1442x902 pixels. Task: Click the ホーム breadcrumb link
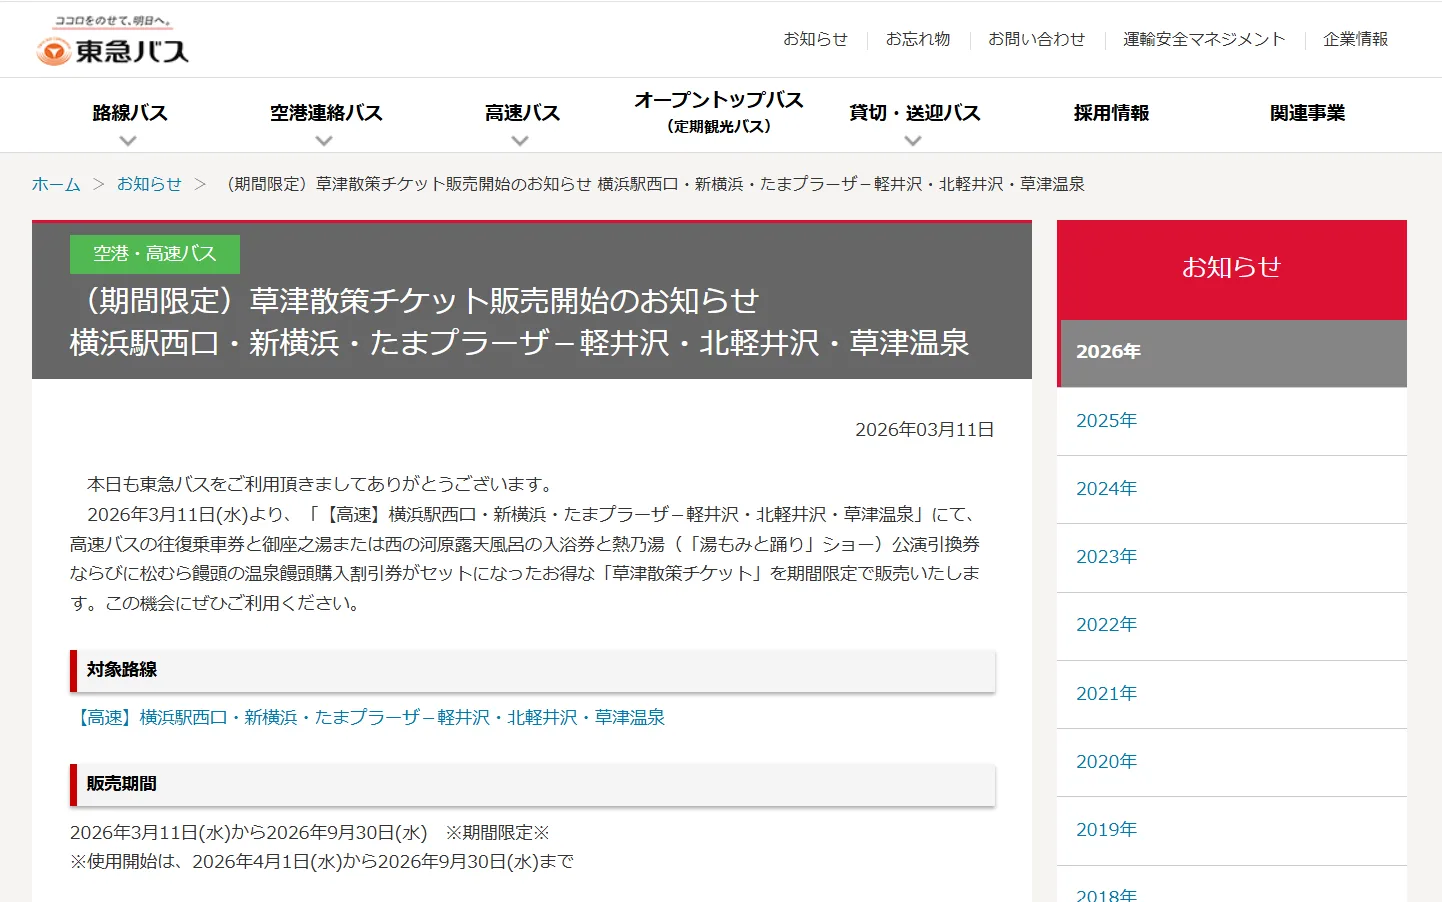point(56,184)
